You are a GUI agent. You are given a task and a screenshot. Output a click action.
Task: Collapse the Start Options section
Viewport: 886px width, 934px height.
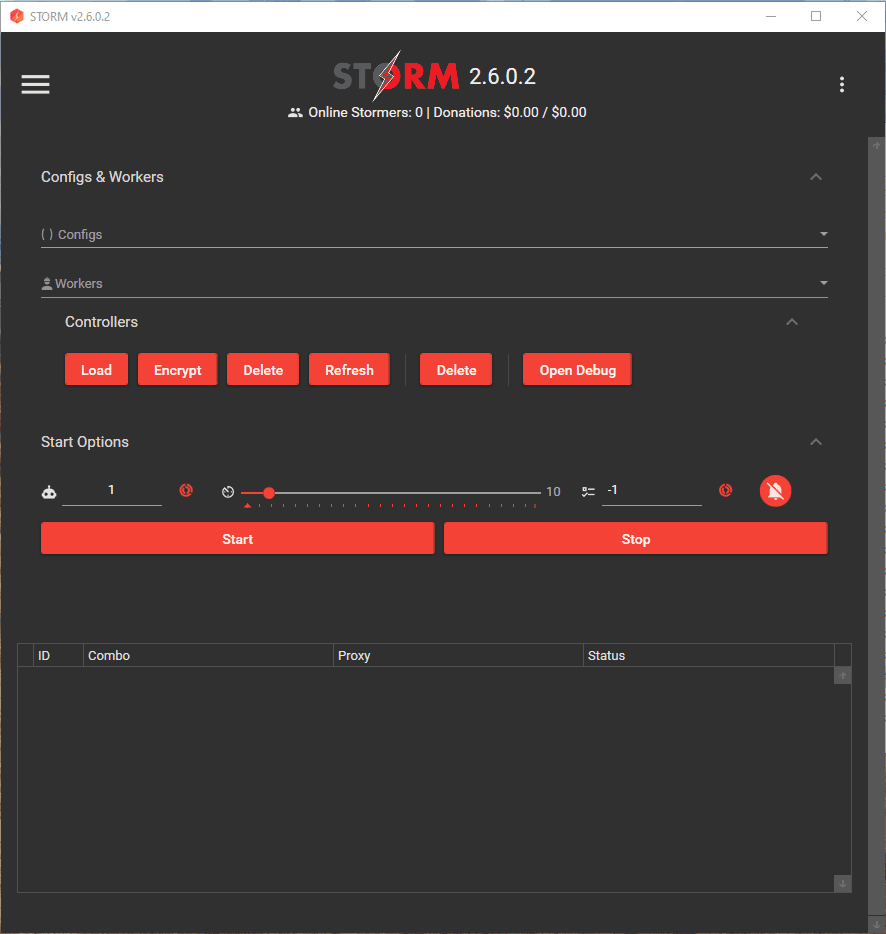(x=816, y=442)
